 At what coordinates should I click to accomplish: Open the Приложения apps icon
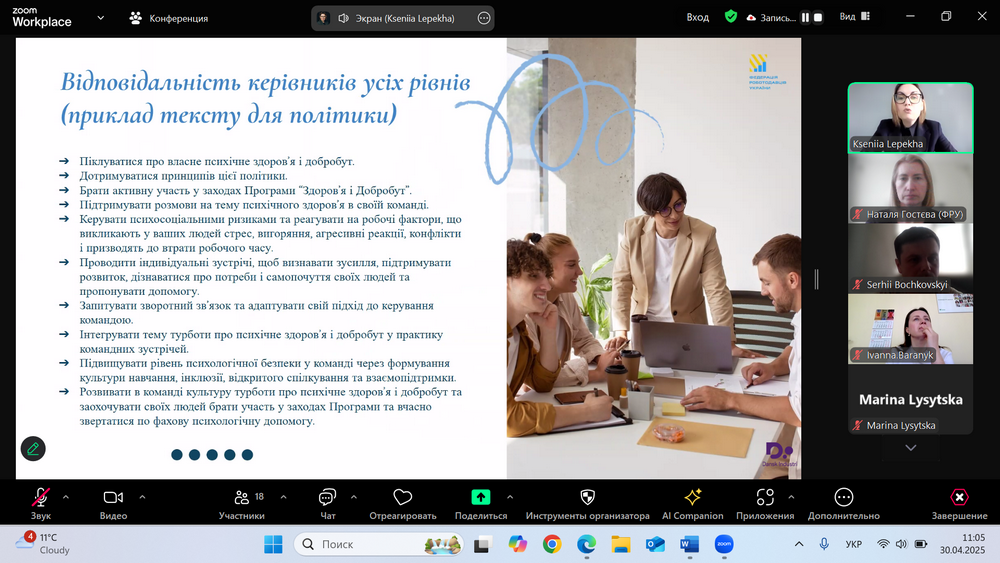point(765,498)
